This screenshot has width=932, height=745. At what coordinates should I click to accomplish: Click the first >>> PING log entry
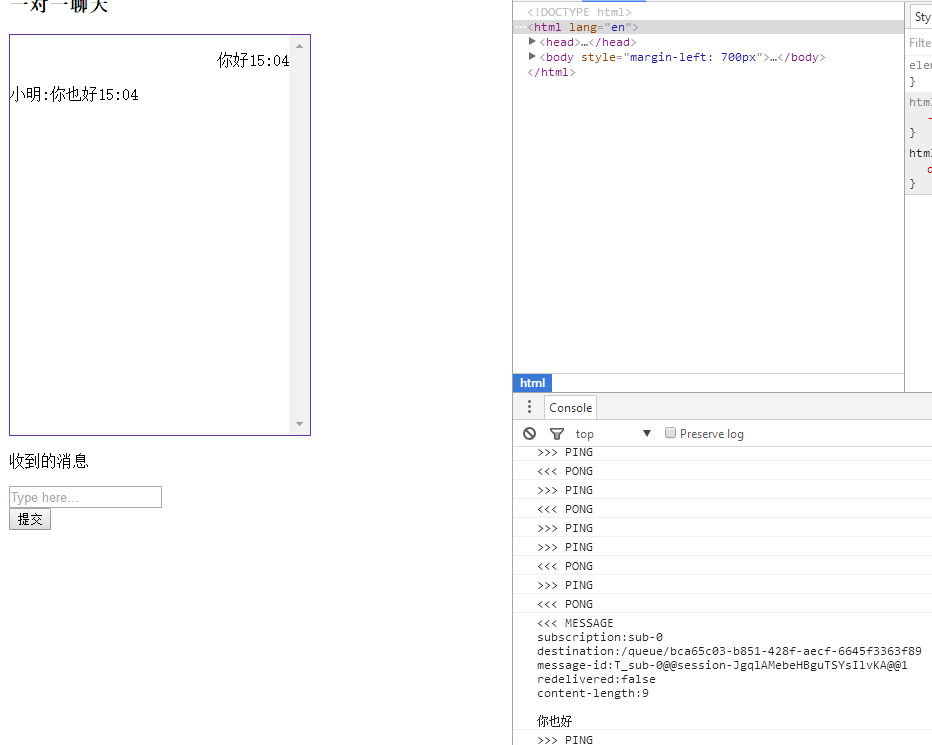click(565, 452)
